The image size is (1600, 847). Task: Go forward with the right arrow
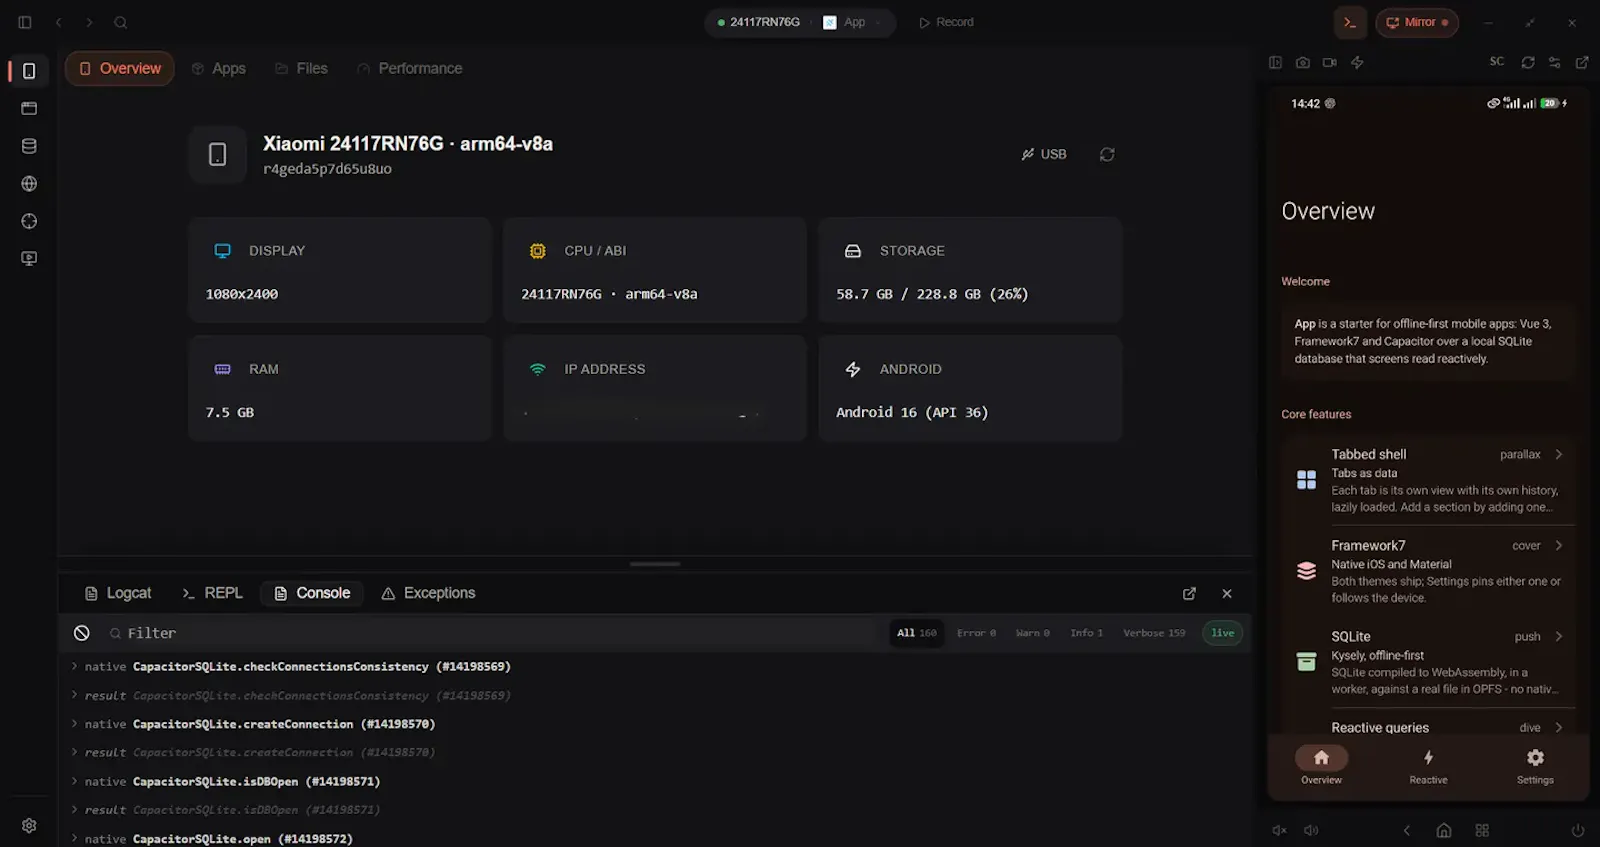pyautogui.click(x=89, y=22)
